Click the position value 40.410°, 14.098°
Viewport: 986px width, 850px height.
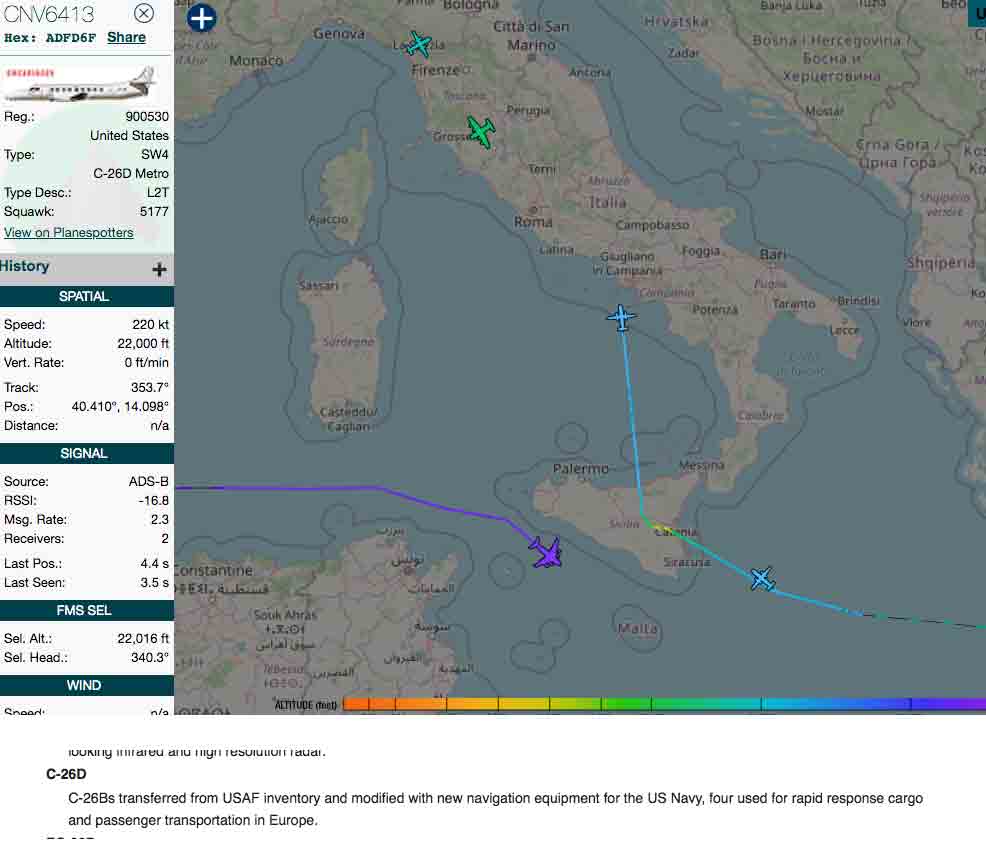(x=120, y=407)
